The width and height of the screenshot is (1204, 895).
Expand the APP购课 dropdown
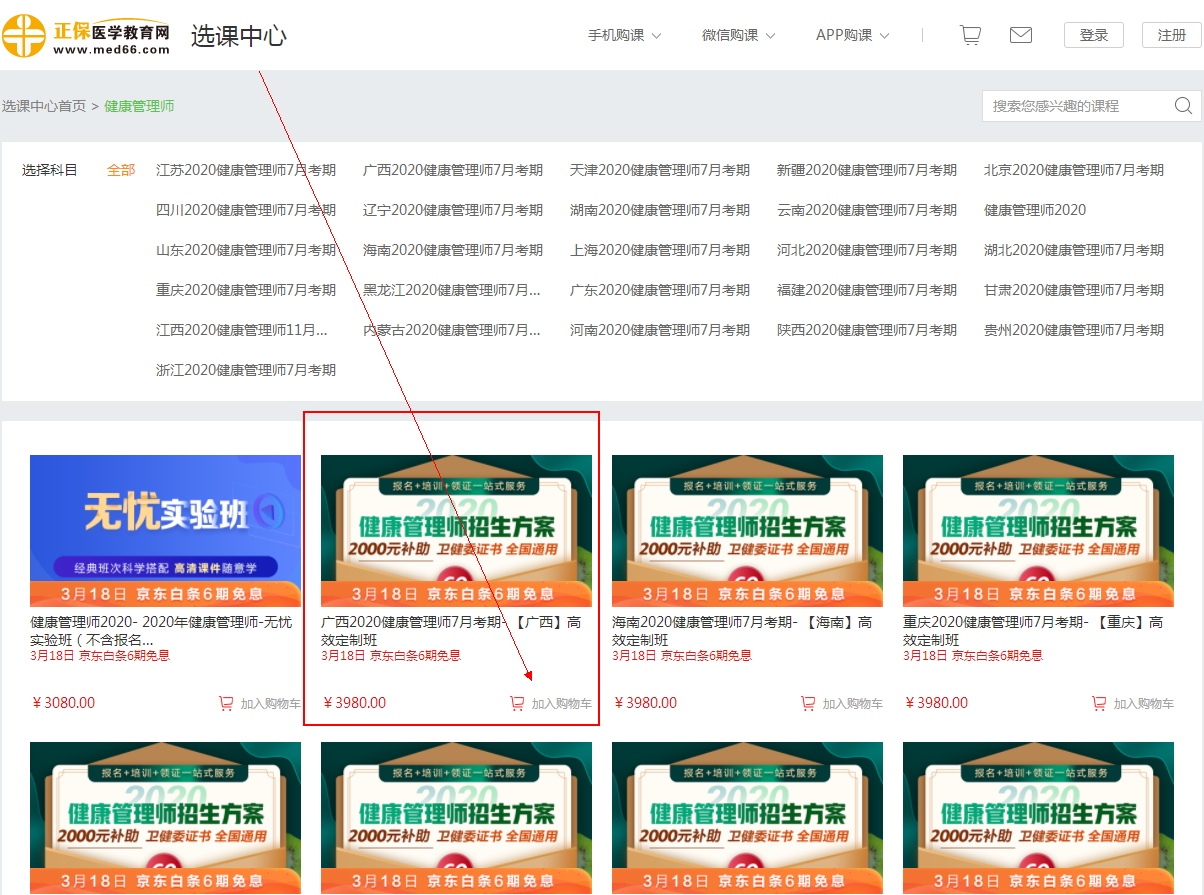(x=852, y=35)
